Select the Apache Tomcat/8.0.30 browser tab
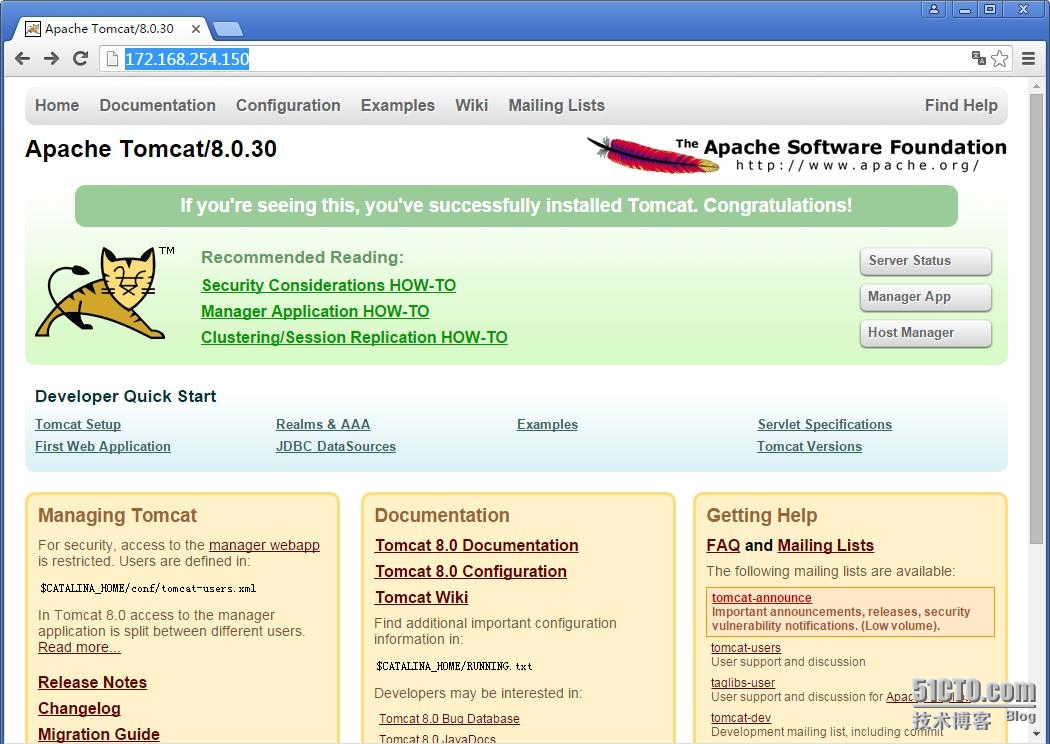This screenshot has width=1050, height=744. 112,29
